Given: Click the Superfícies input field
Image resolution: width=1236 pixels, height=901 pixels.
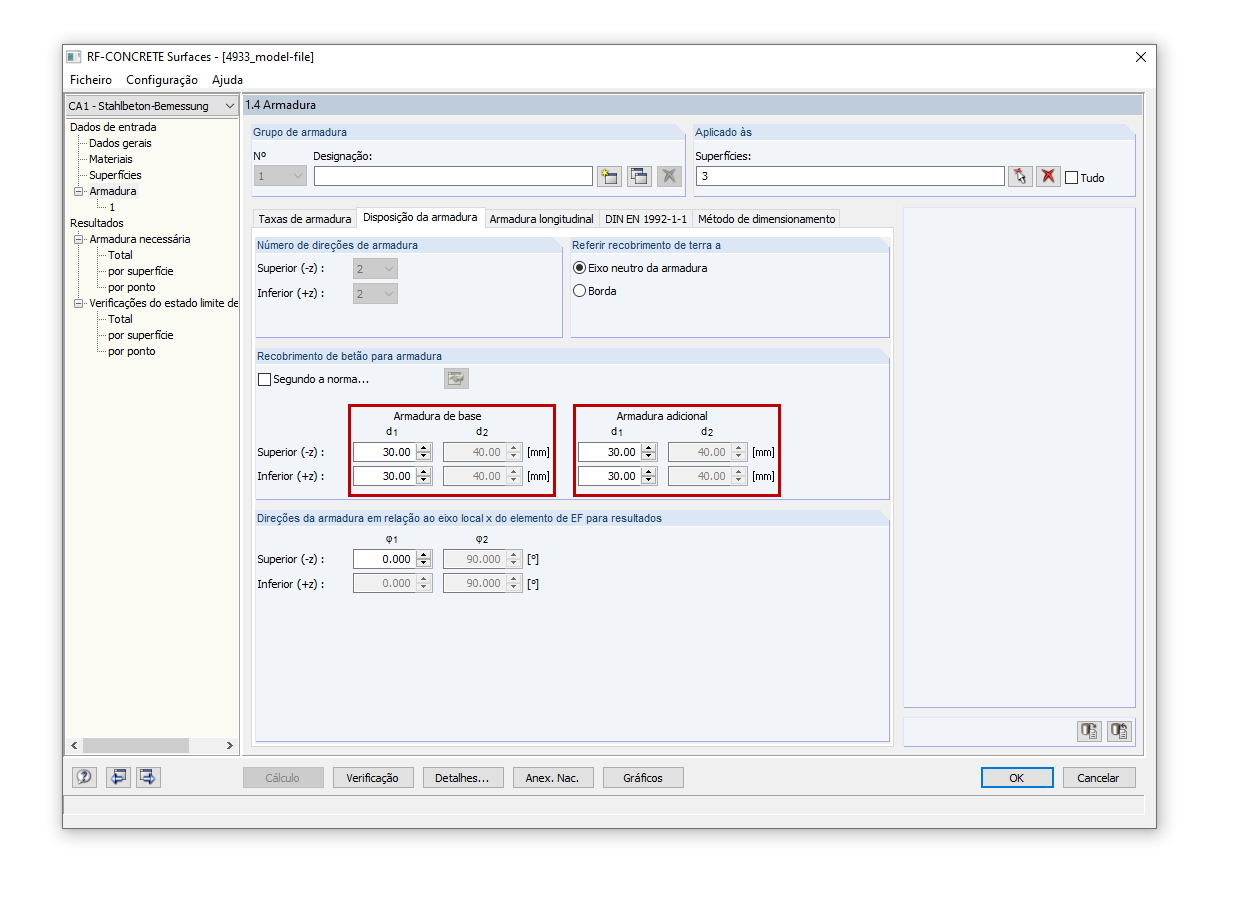Looking at the screenshot, I should 850,176.
